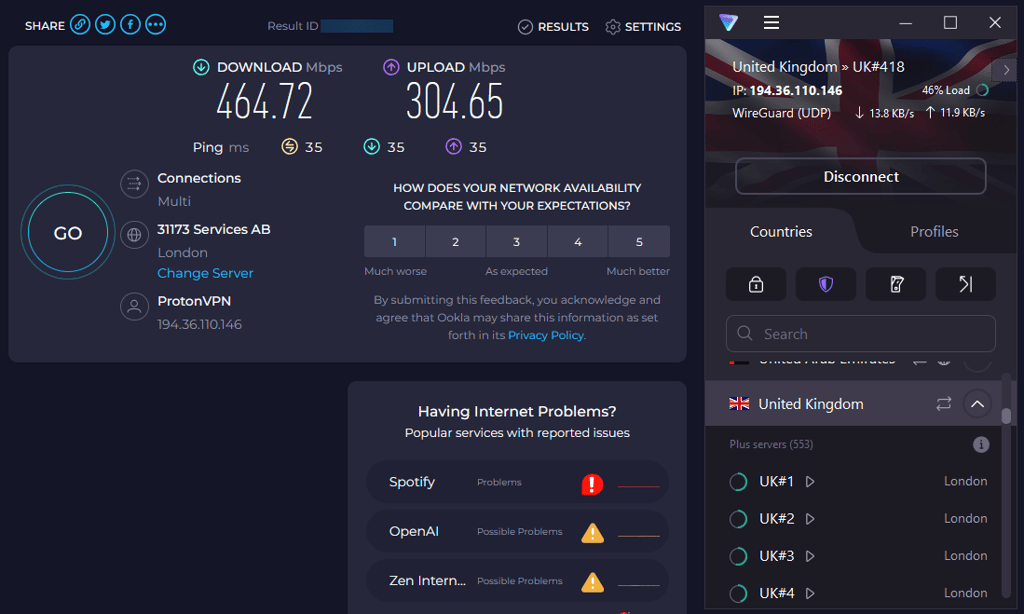The width and height of the screenshot is (1024, 614).
Task: Connect to UK#4 via play arrow
Action: pos(810,594)
